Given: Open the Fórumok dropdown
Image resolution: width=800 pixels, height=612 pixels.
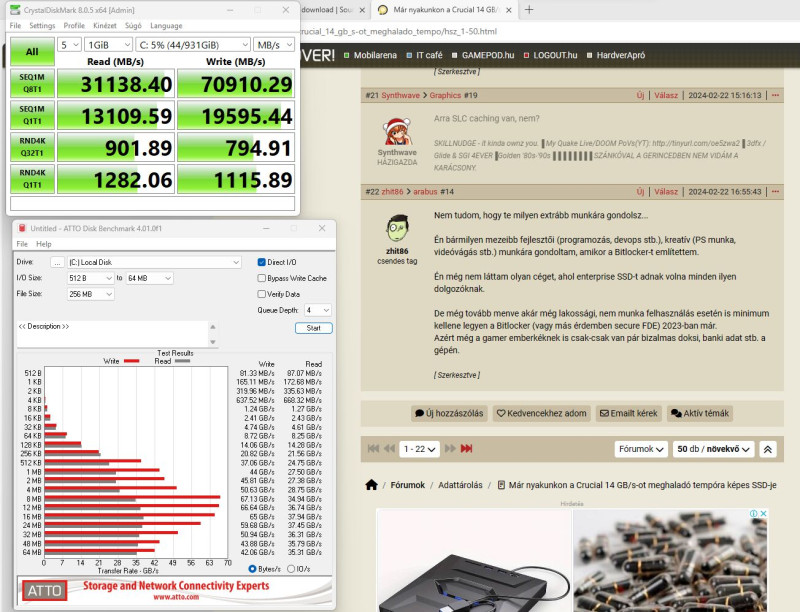Looking at the screenshot, I should point(641,449).
